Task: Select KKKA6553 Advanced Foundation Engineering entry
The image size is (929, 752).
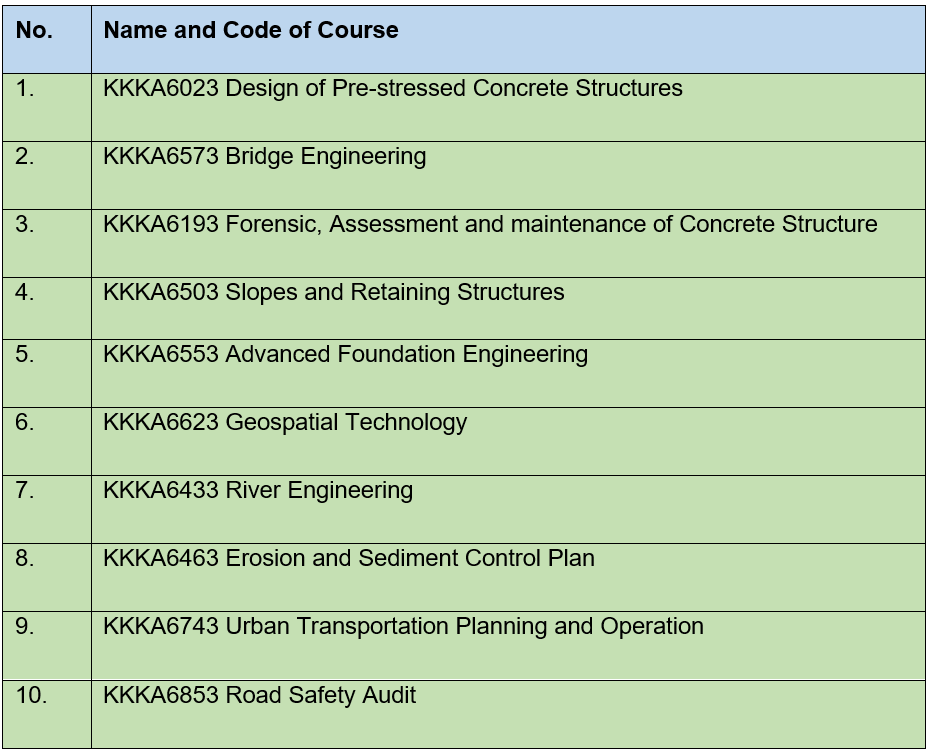Action: tap(345, 355)
